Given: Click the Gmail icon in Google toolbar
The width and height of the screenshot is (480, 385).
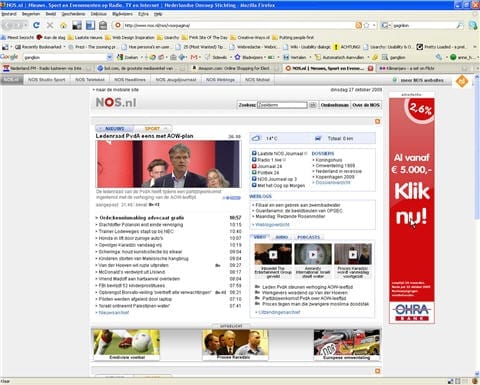Looking at the screenshot, I should pos(194,57).
